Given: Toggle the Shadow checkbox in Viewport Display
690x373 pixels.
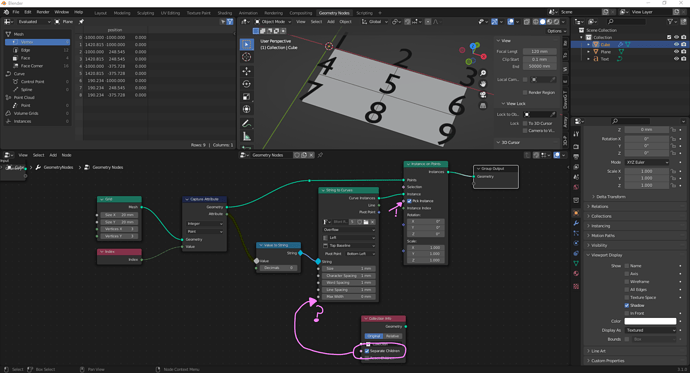Looking at the screenshot, I should (627, 305).
